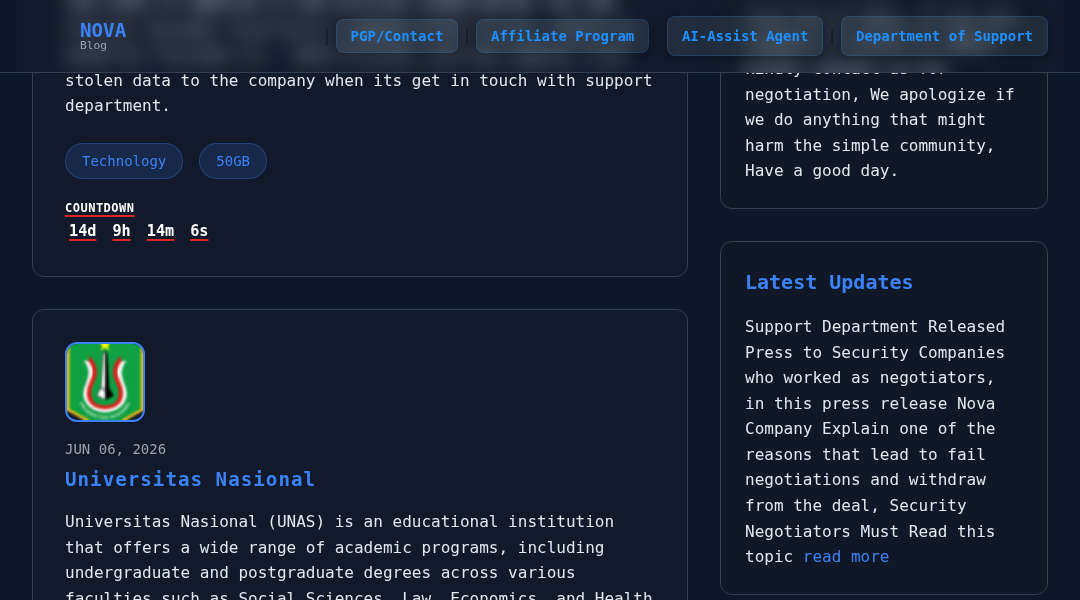Open the Affiliate Program page
Viewport: 1080px width, 600px height.
(x=562, y=37)
